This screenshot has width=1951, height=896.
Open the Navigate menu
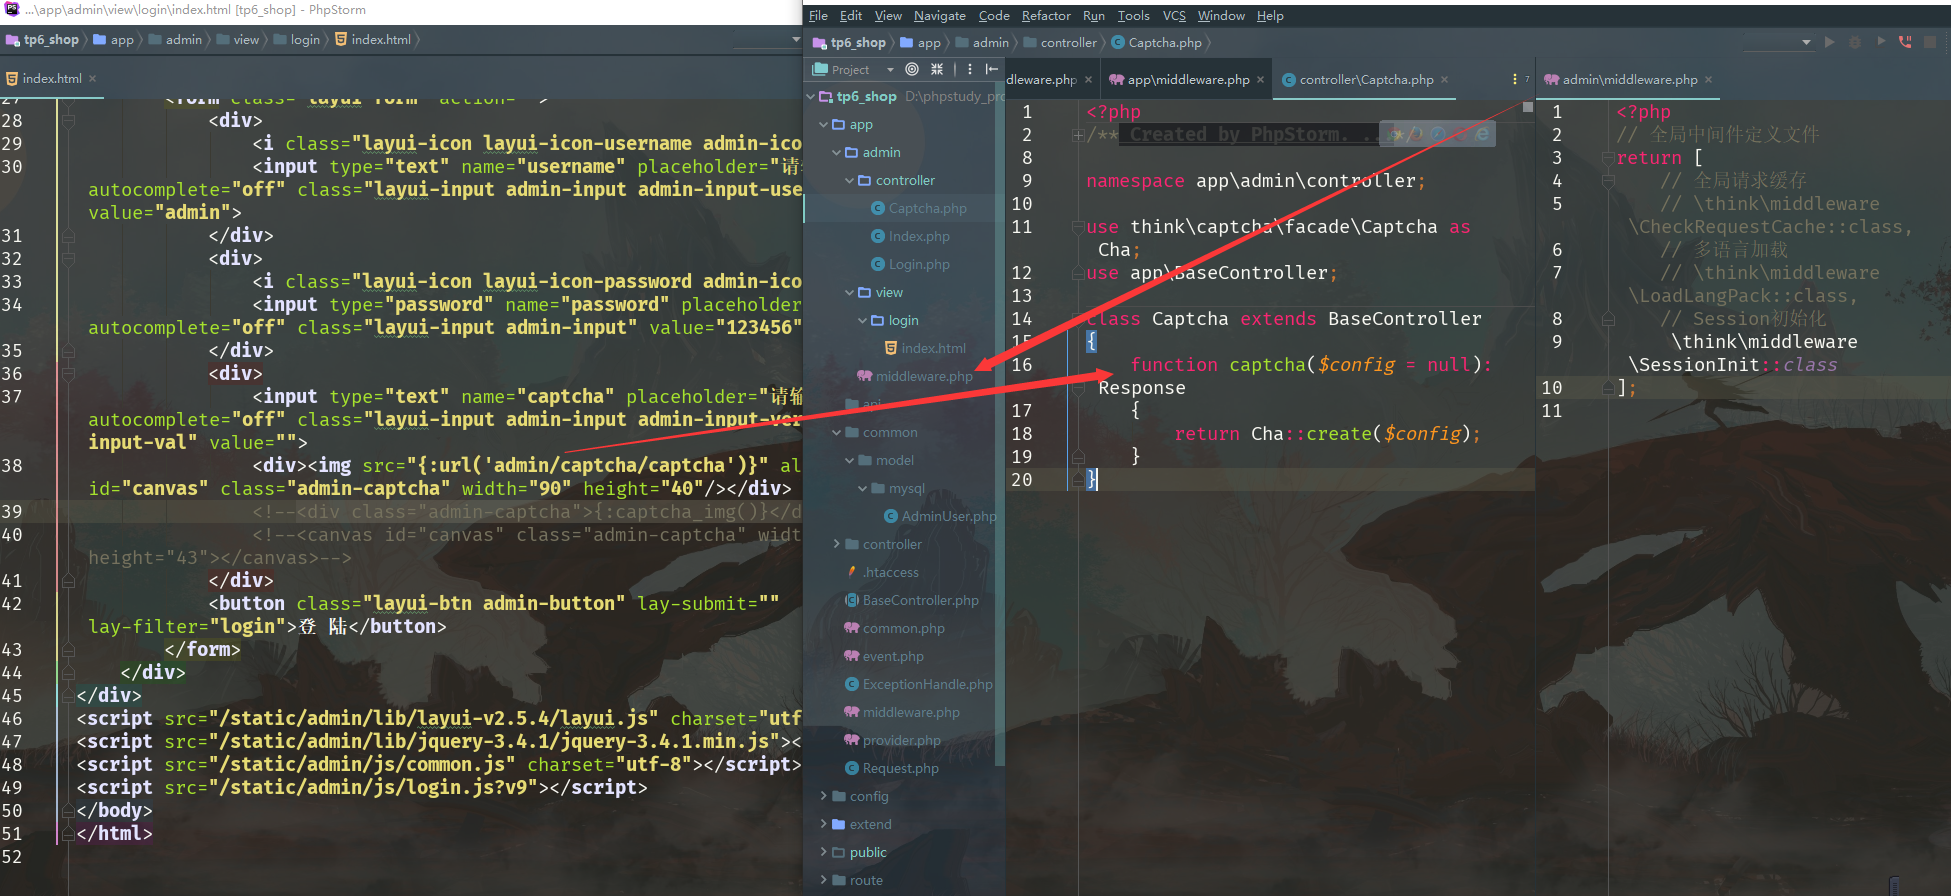[940, 16]
